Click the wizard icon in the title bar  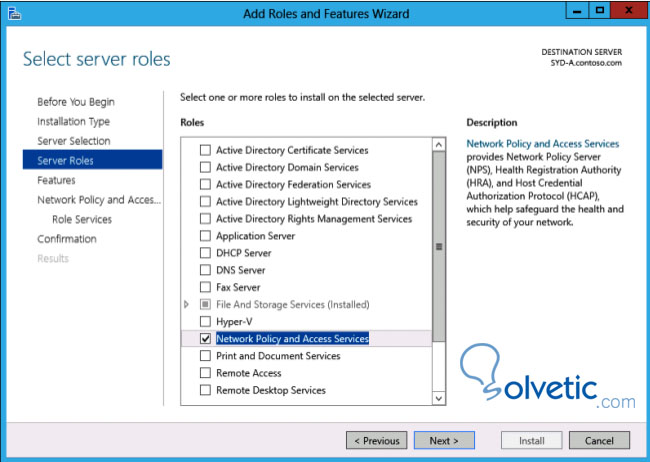(15, 14)
